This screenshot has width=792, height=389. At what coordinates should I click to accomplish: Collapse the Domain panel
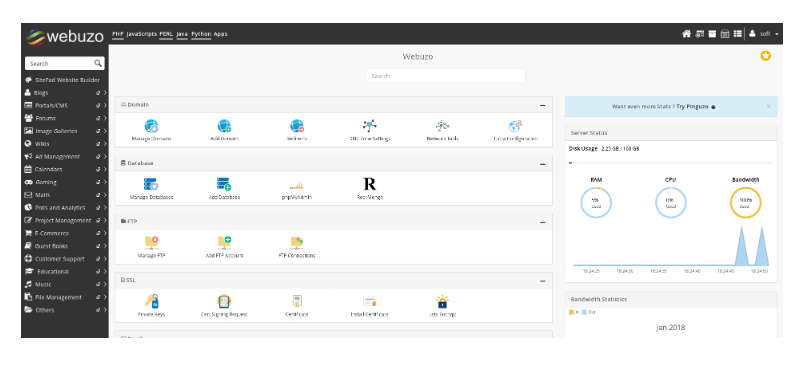coord(542,106)
